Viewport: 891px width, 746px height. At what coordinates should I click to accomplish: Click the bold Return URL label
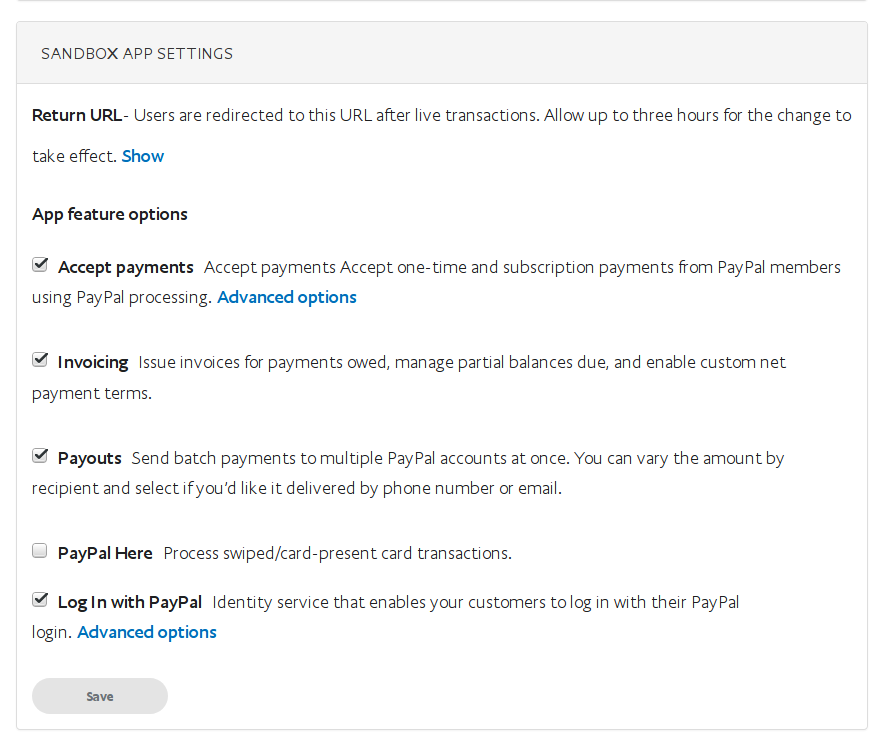(x=77, y=115)
